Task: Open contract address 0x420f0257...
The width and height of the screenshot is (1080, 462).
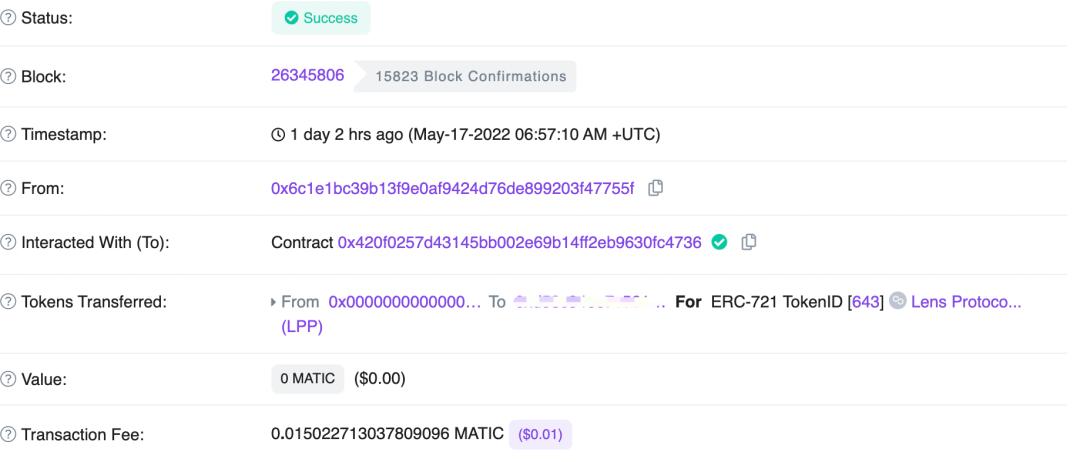Action: 519,242
